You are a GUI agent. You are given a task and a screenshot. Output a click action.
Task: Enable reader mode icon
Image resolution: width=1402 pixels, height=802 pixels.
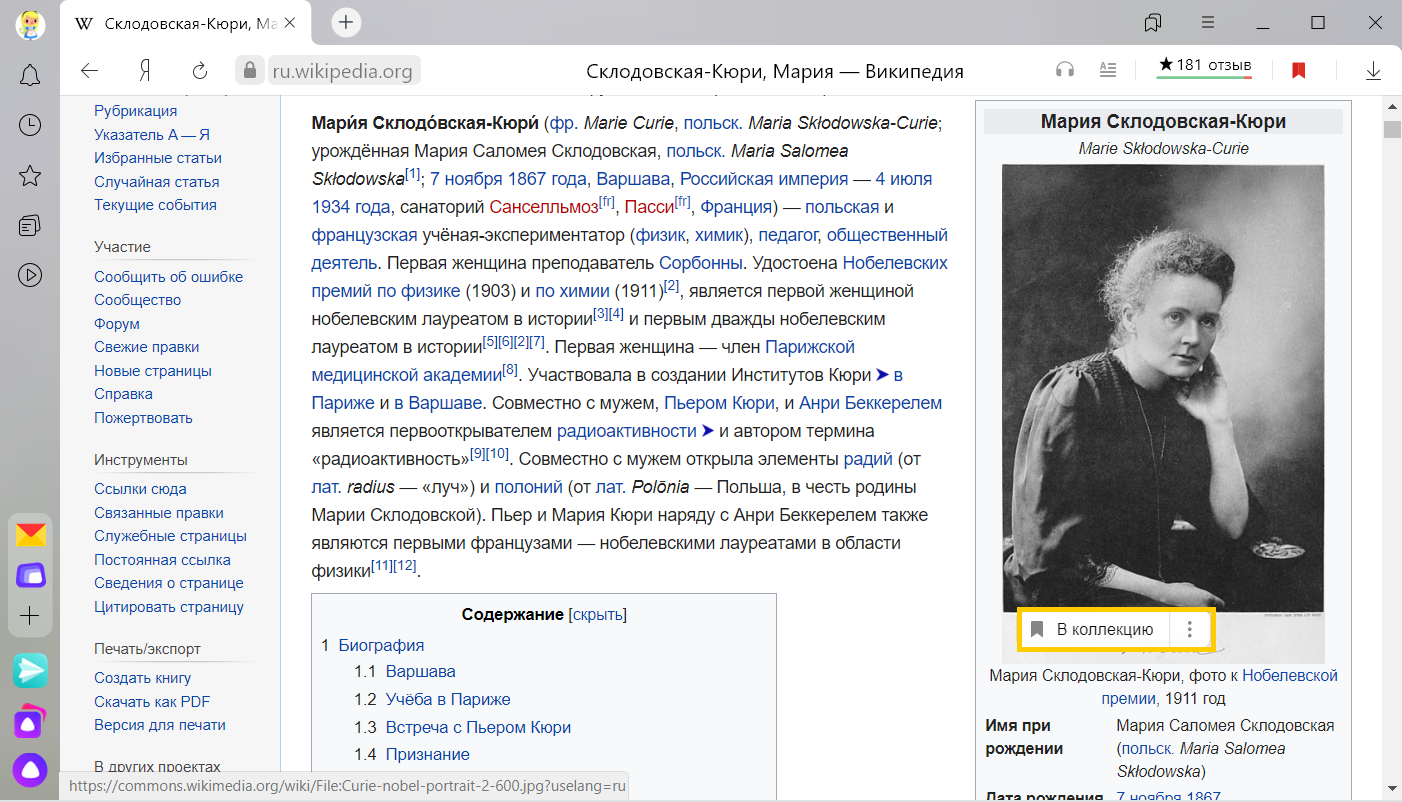[1107, 70]
